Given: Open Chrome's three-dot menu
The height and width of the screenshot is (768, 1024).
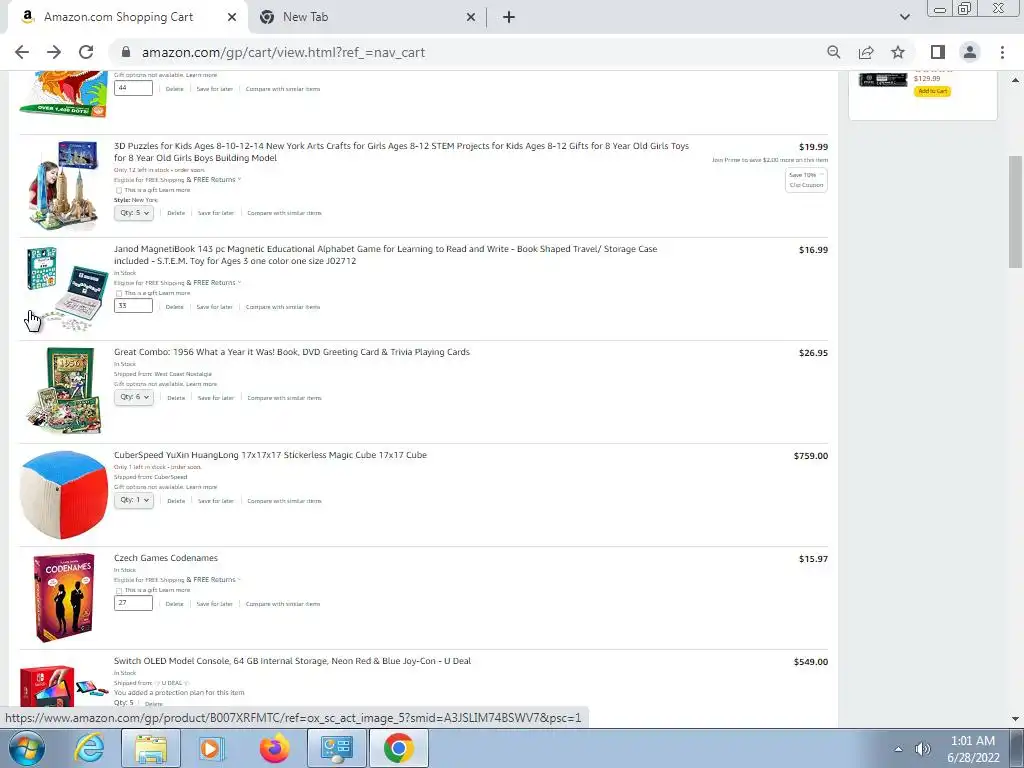Looking at the screenshot, I should [x=1002, y=52].
